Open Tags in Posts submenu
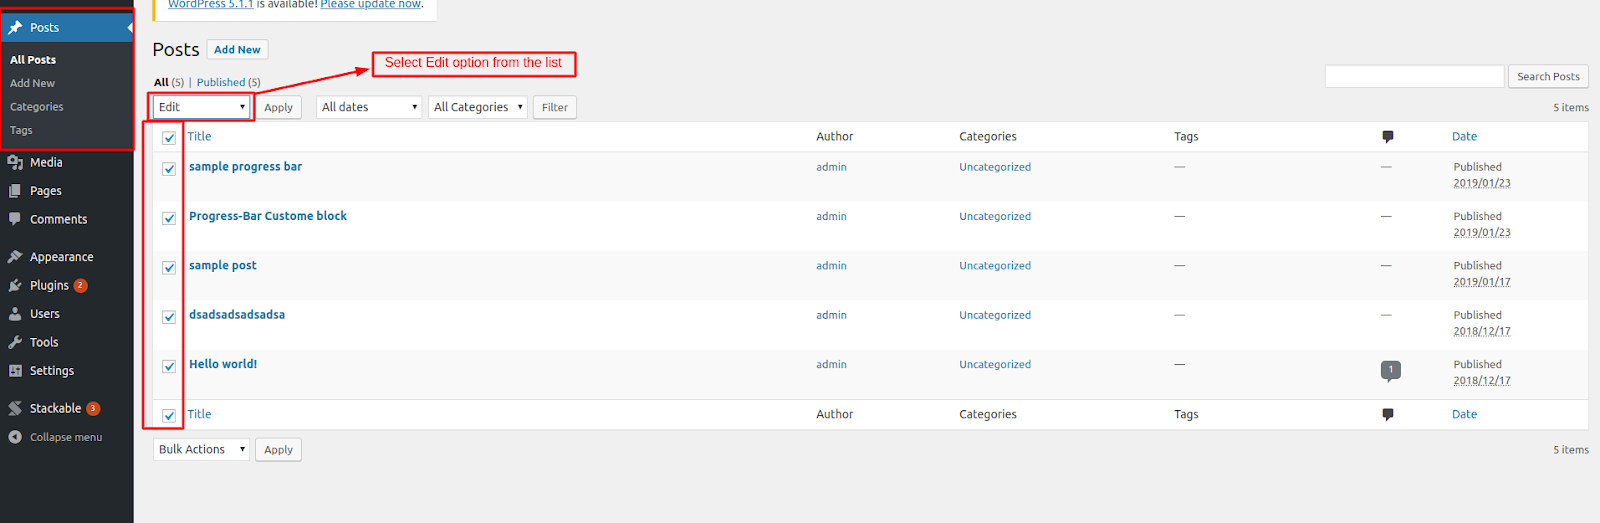The image size is (1600, 523). (x=21, y=131)
